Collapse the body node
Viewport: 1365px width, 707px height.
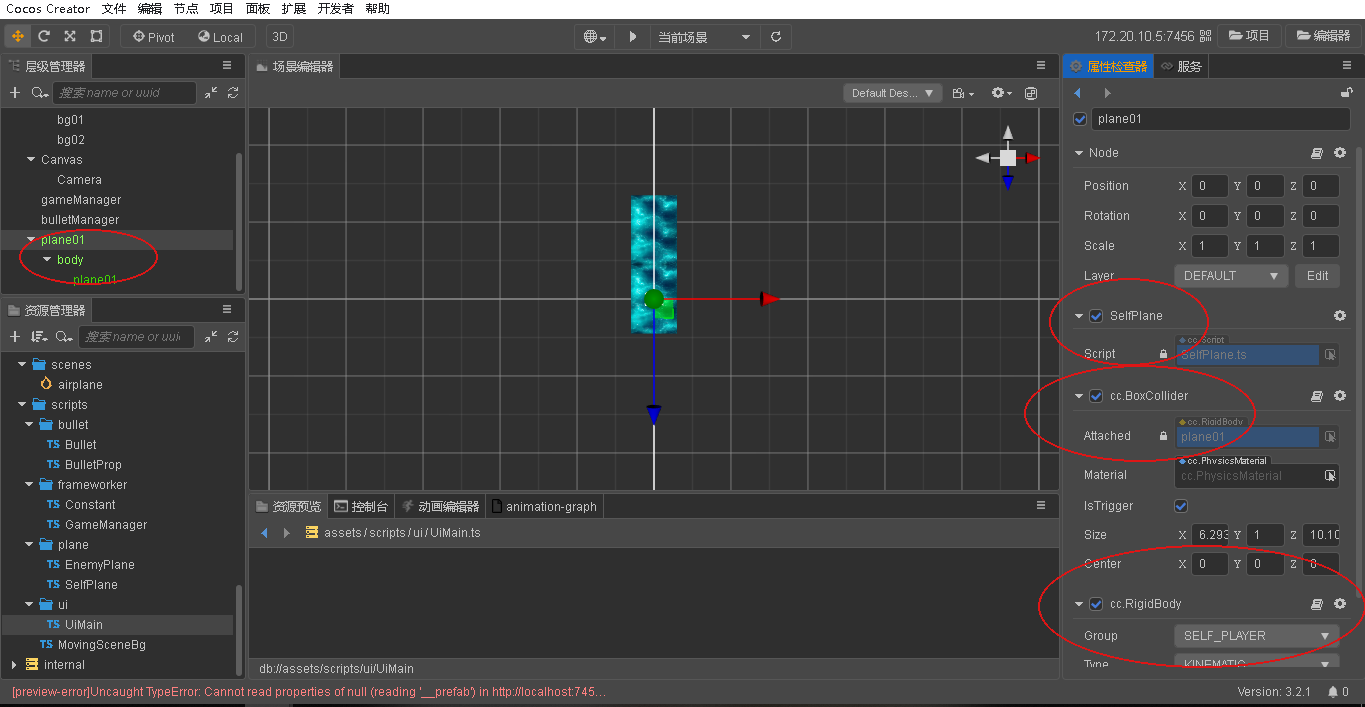tap(47, 260)
